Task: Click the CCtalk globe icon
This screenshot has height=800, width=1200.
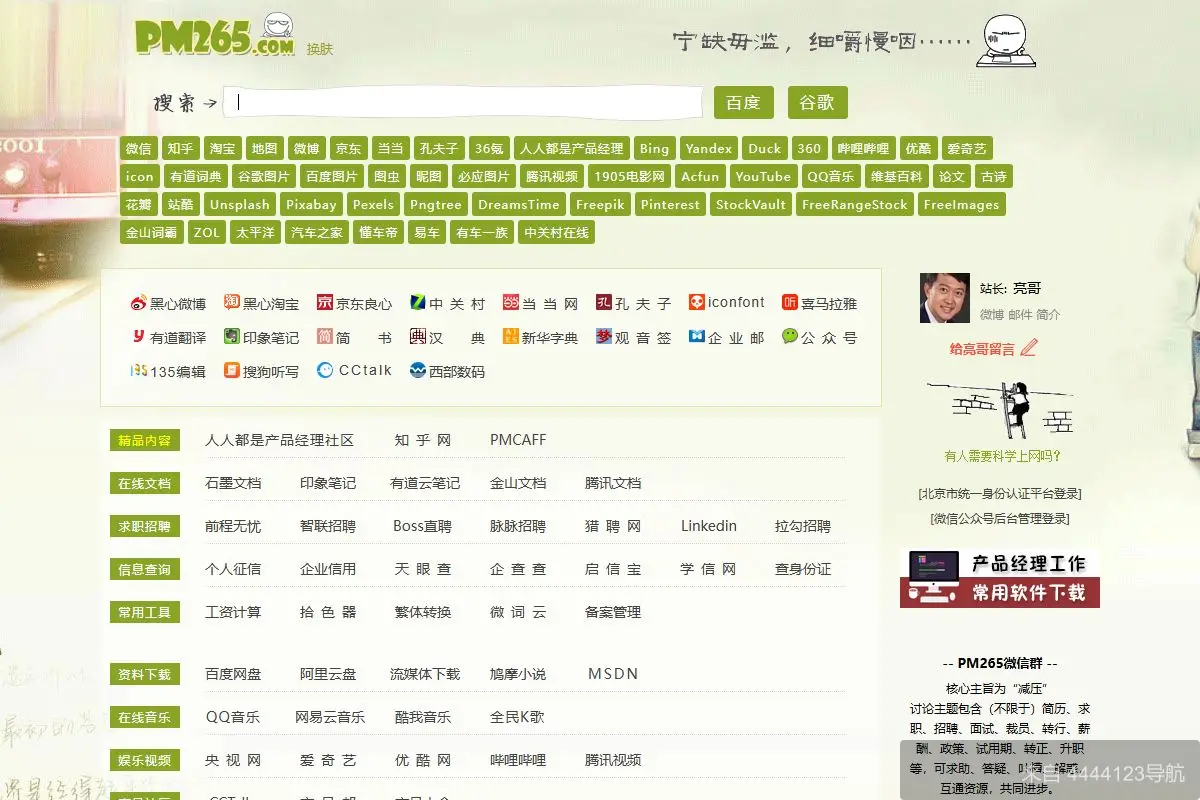Action: pos(323,370)
